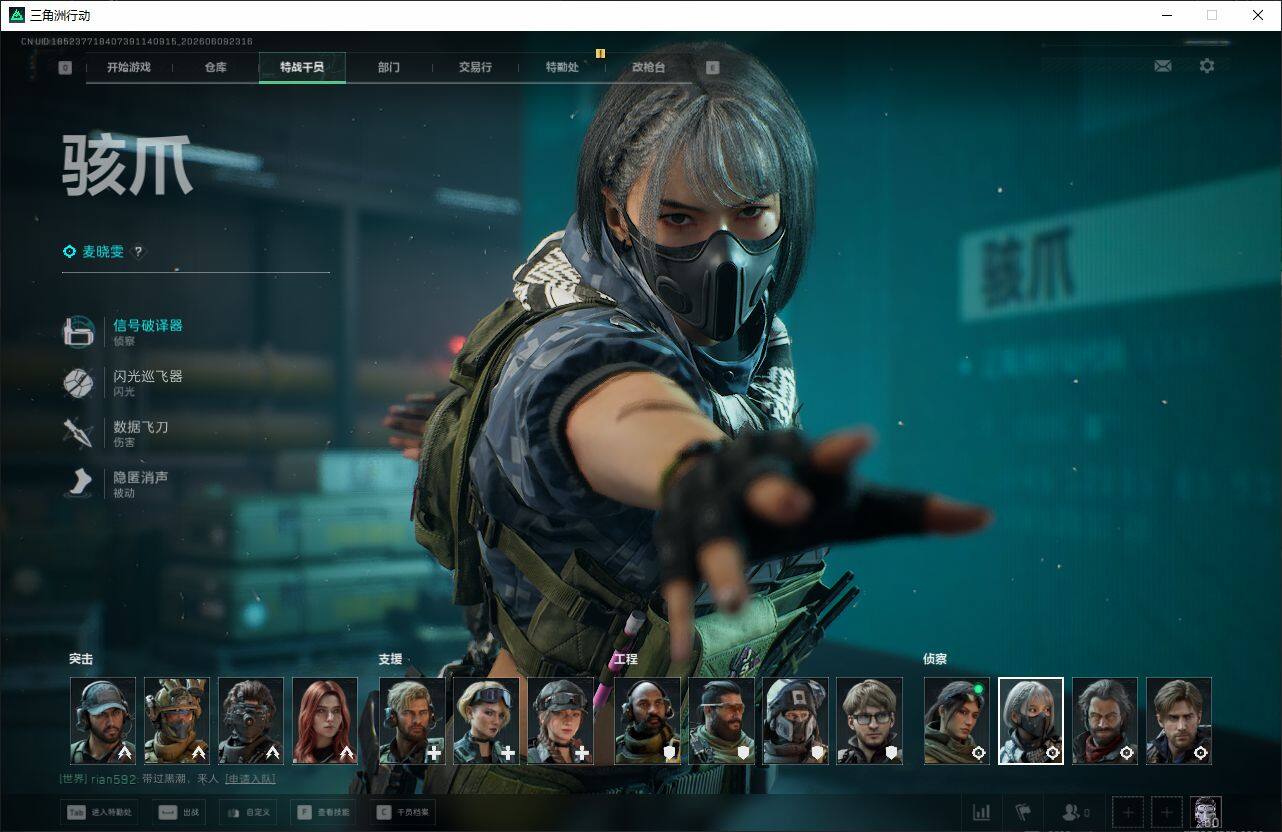Click the 进入特勤处 button
Screen dimensions: 1282x832
100,813
